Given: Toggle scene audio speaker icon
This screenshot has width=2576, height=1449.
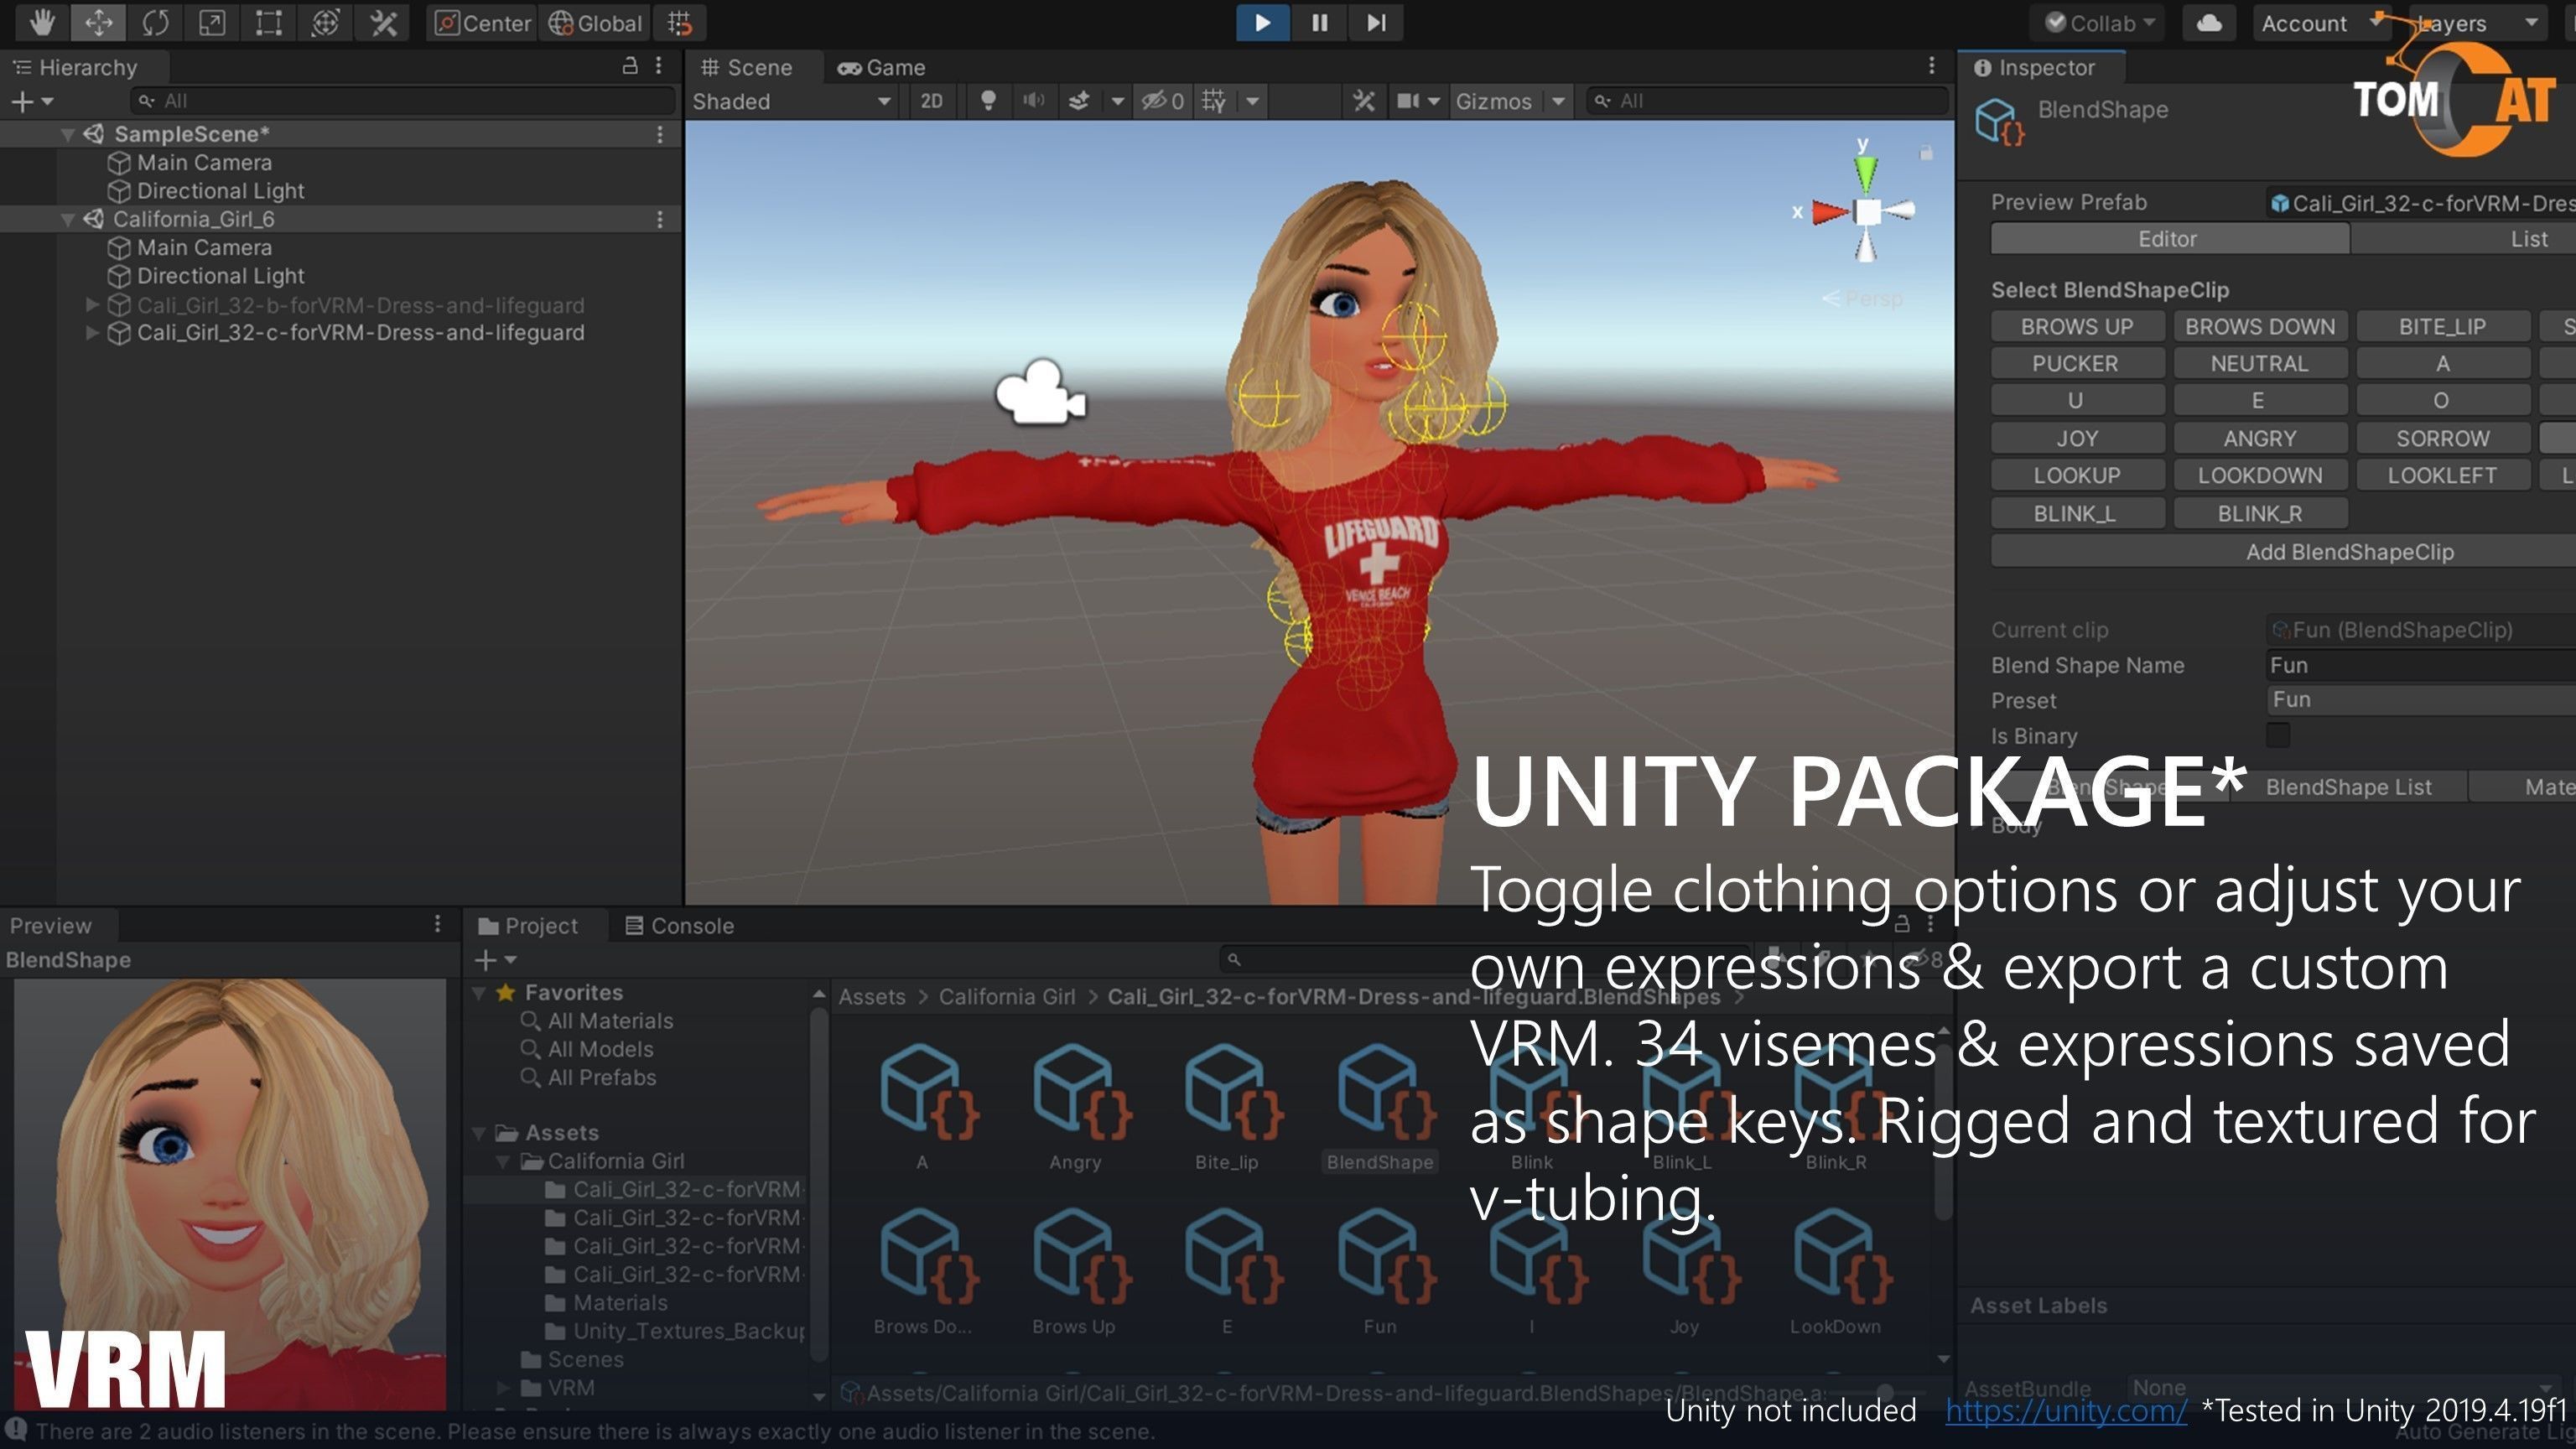Looking at the screenshot, I should pos(1034,101).
